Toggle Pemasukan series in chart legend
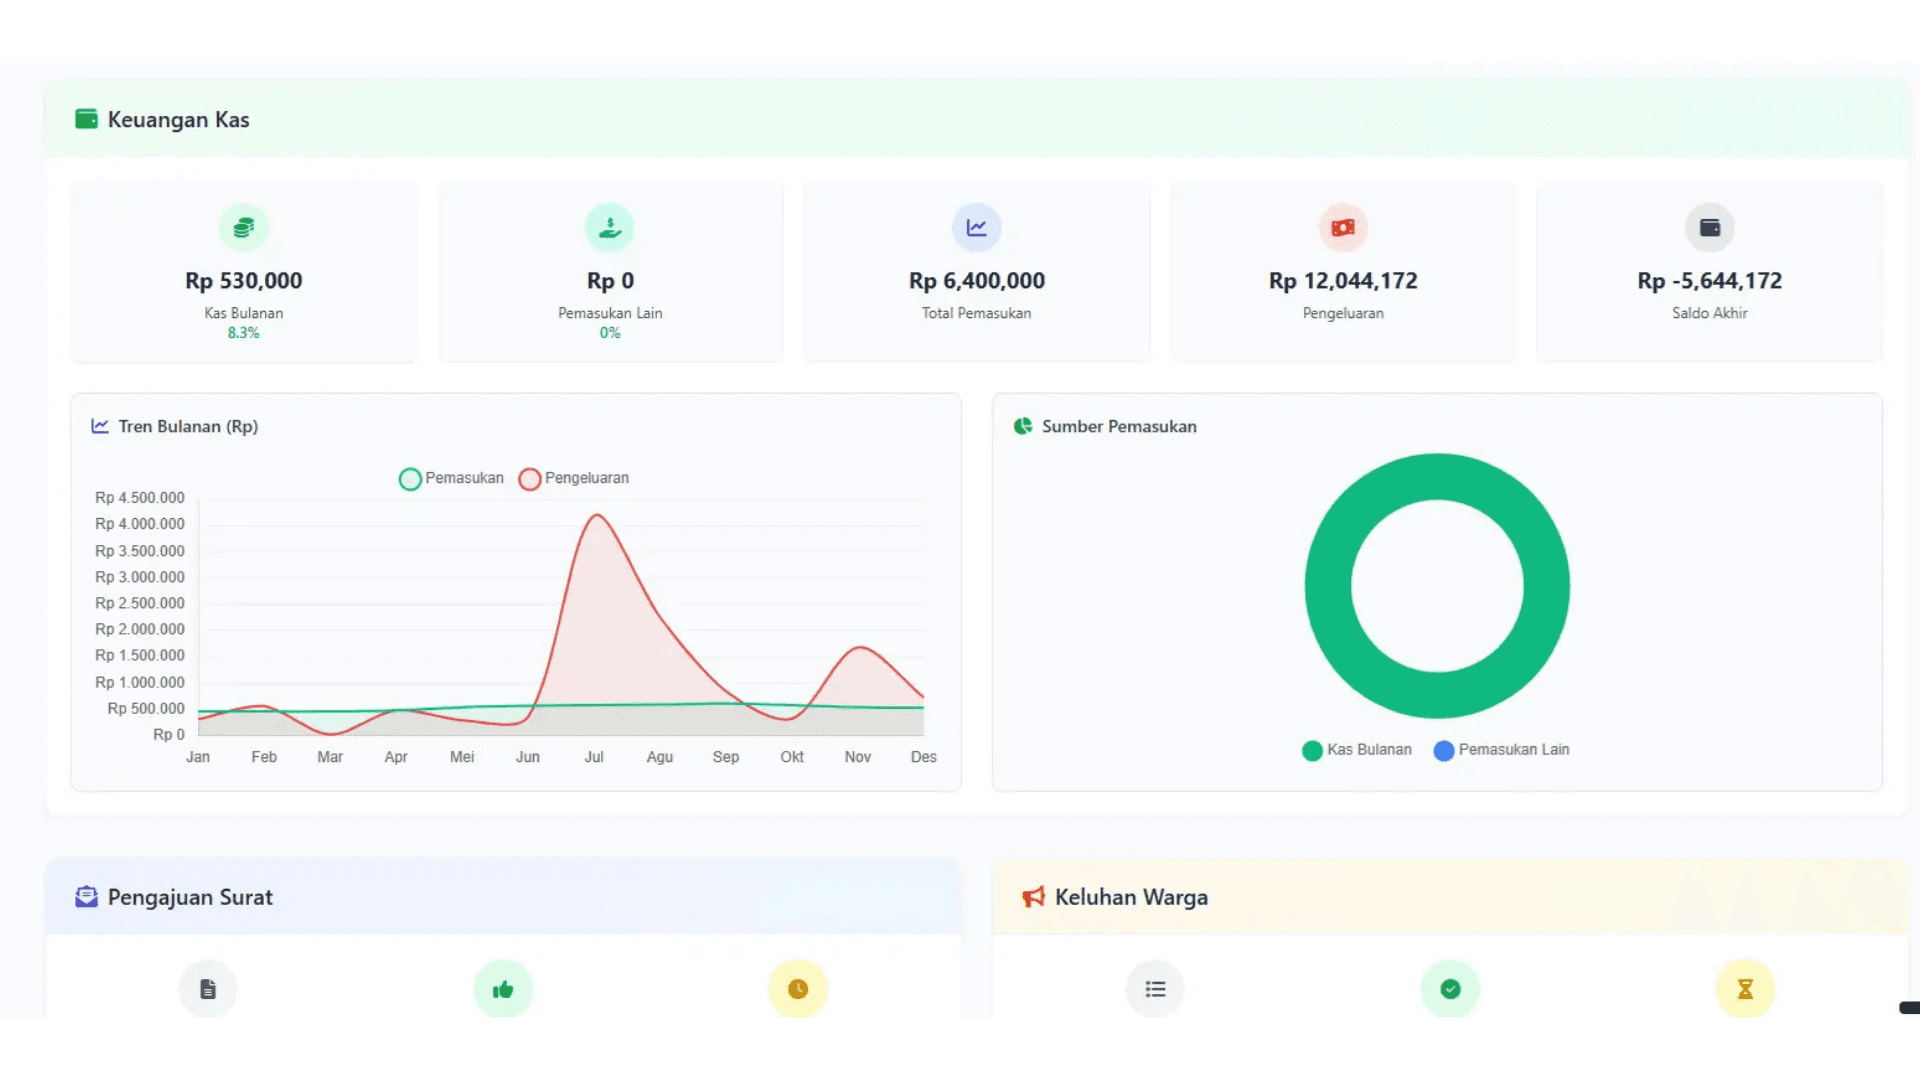This screenshot has width=1920, height=1080. (x=452, y=479)
